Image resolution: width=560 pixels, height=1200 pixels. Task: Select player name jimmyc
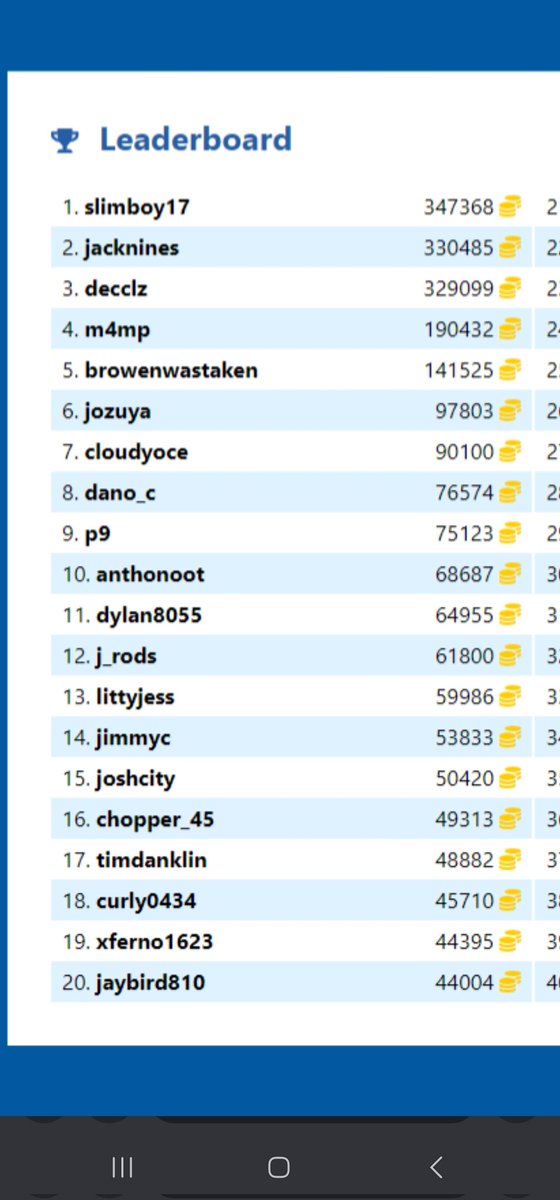click(x=133, y=738)
